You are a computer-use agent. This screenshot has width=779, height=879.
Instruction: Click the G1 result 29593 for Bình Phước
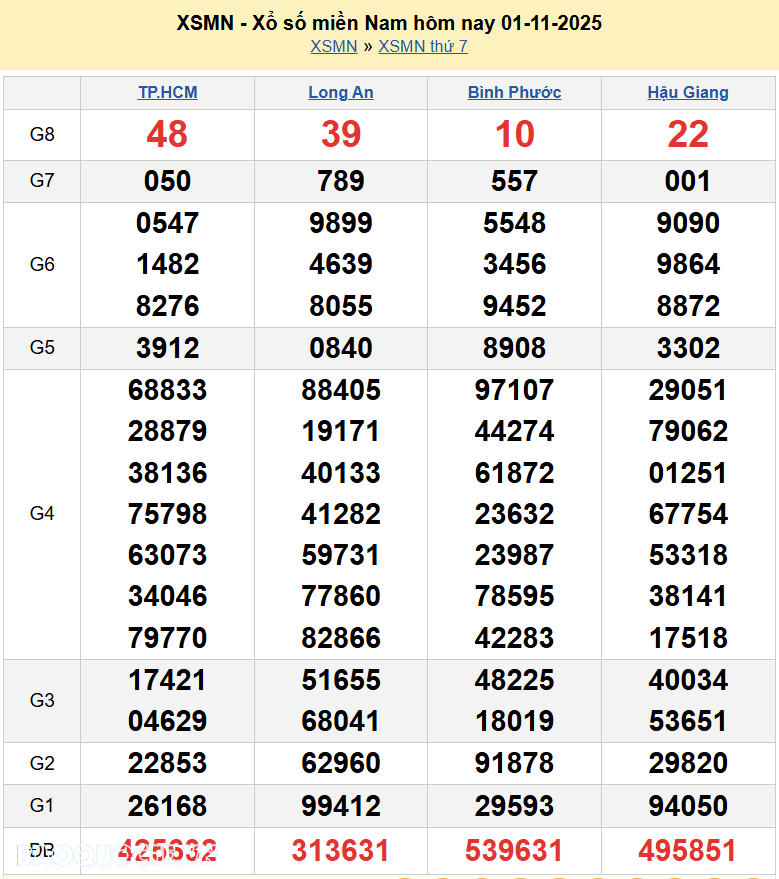[x=514, y=805]
